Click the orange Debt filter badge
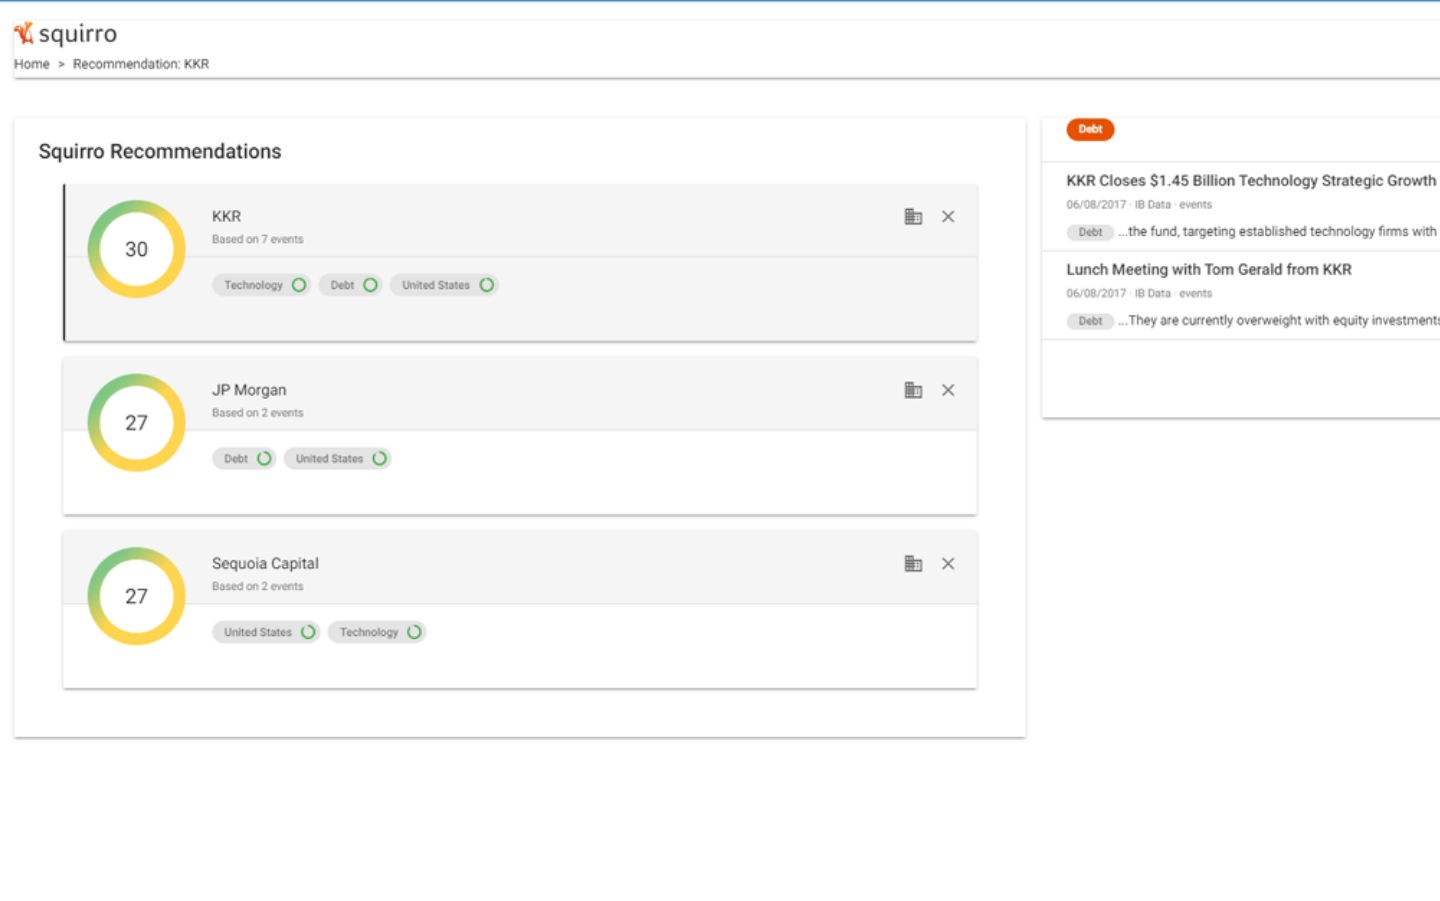The width and height of the screenshot is (1440, 901). tap(1090, 129)
